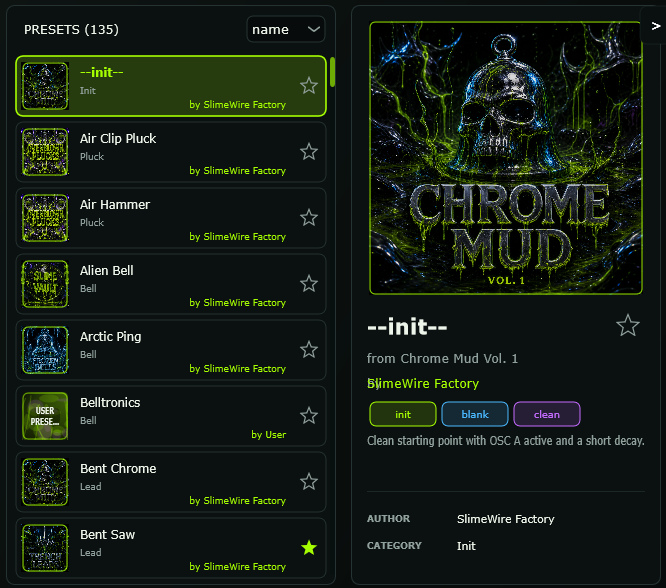Image resolution: width=666 pixels, height=588 pixels.
Task: Click the Alien Bell thumbnail
Action: [45, 284]
